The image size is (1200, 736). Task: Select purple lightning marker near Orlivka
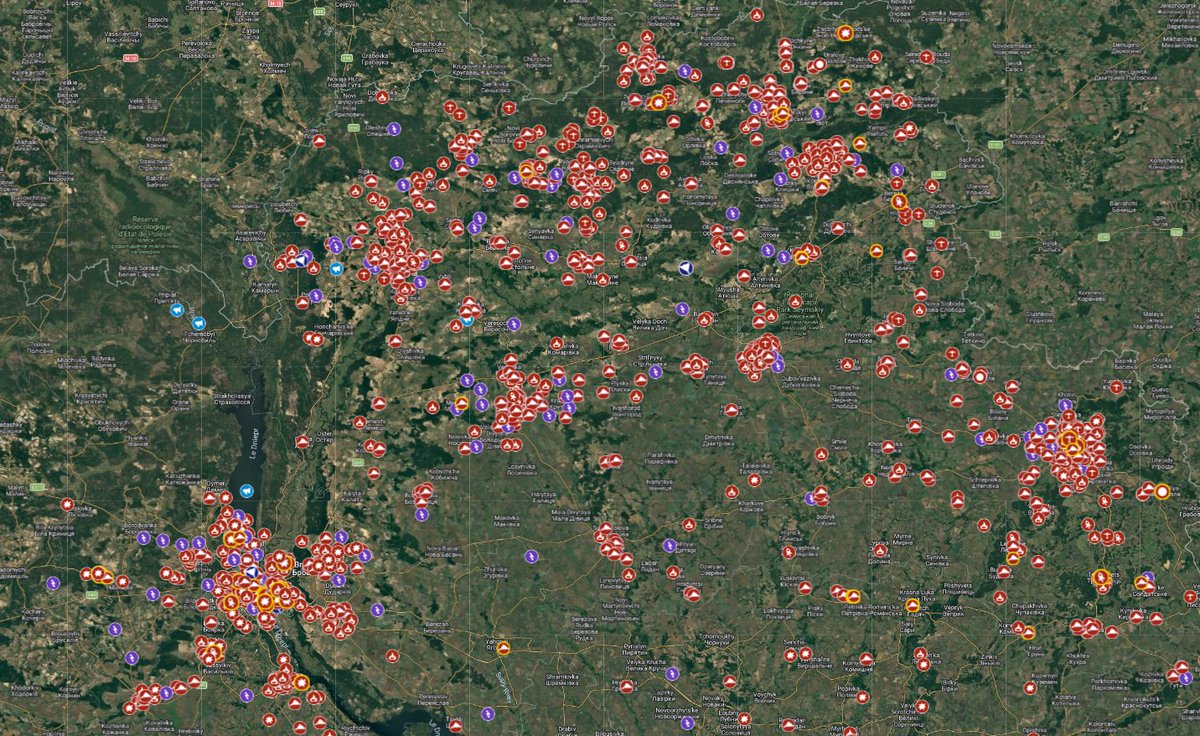coord(721,147)
